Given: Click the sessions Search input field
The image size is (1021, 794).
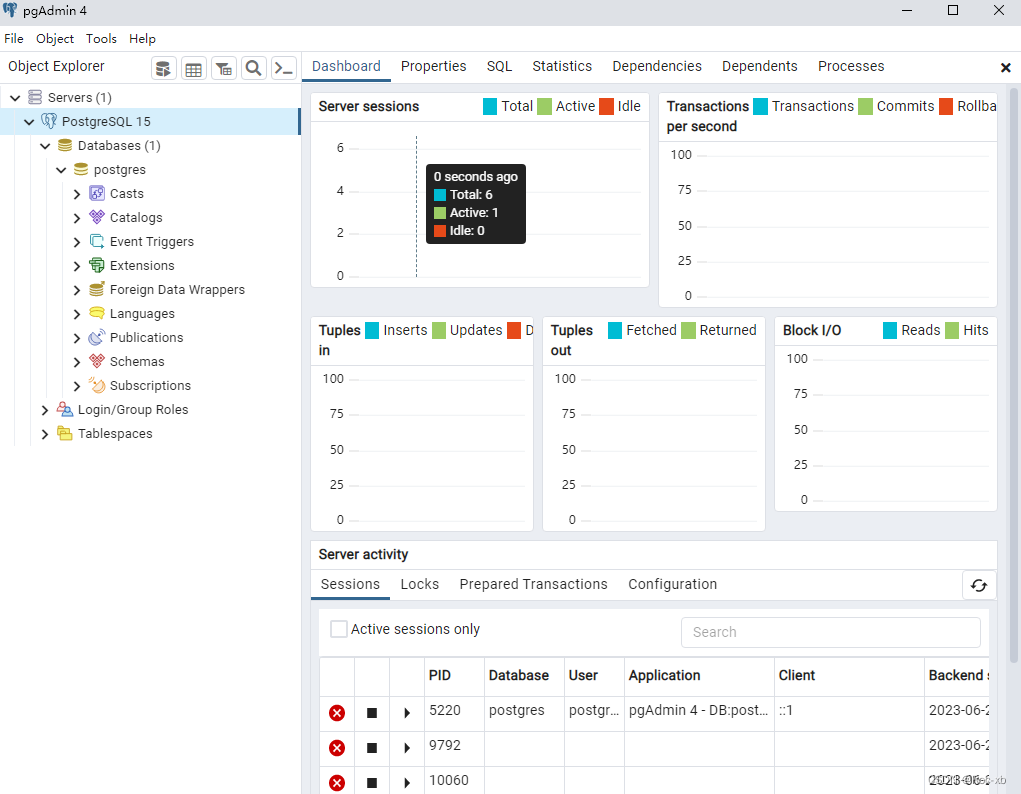Looking at the screenshot, I should (831, 632).
